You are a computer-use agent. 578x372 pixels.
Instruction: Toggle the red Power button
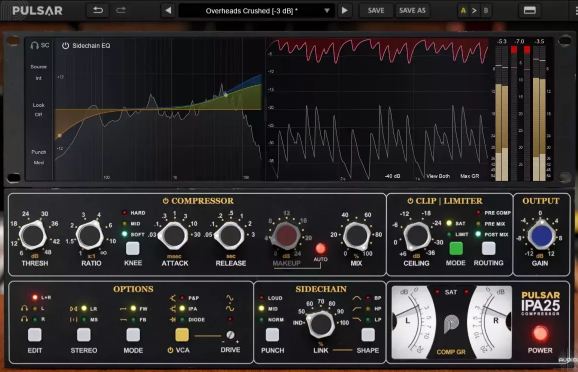pyautogui.click(x=540, y=333)
